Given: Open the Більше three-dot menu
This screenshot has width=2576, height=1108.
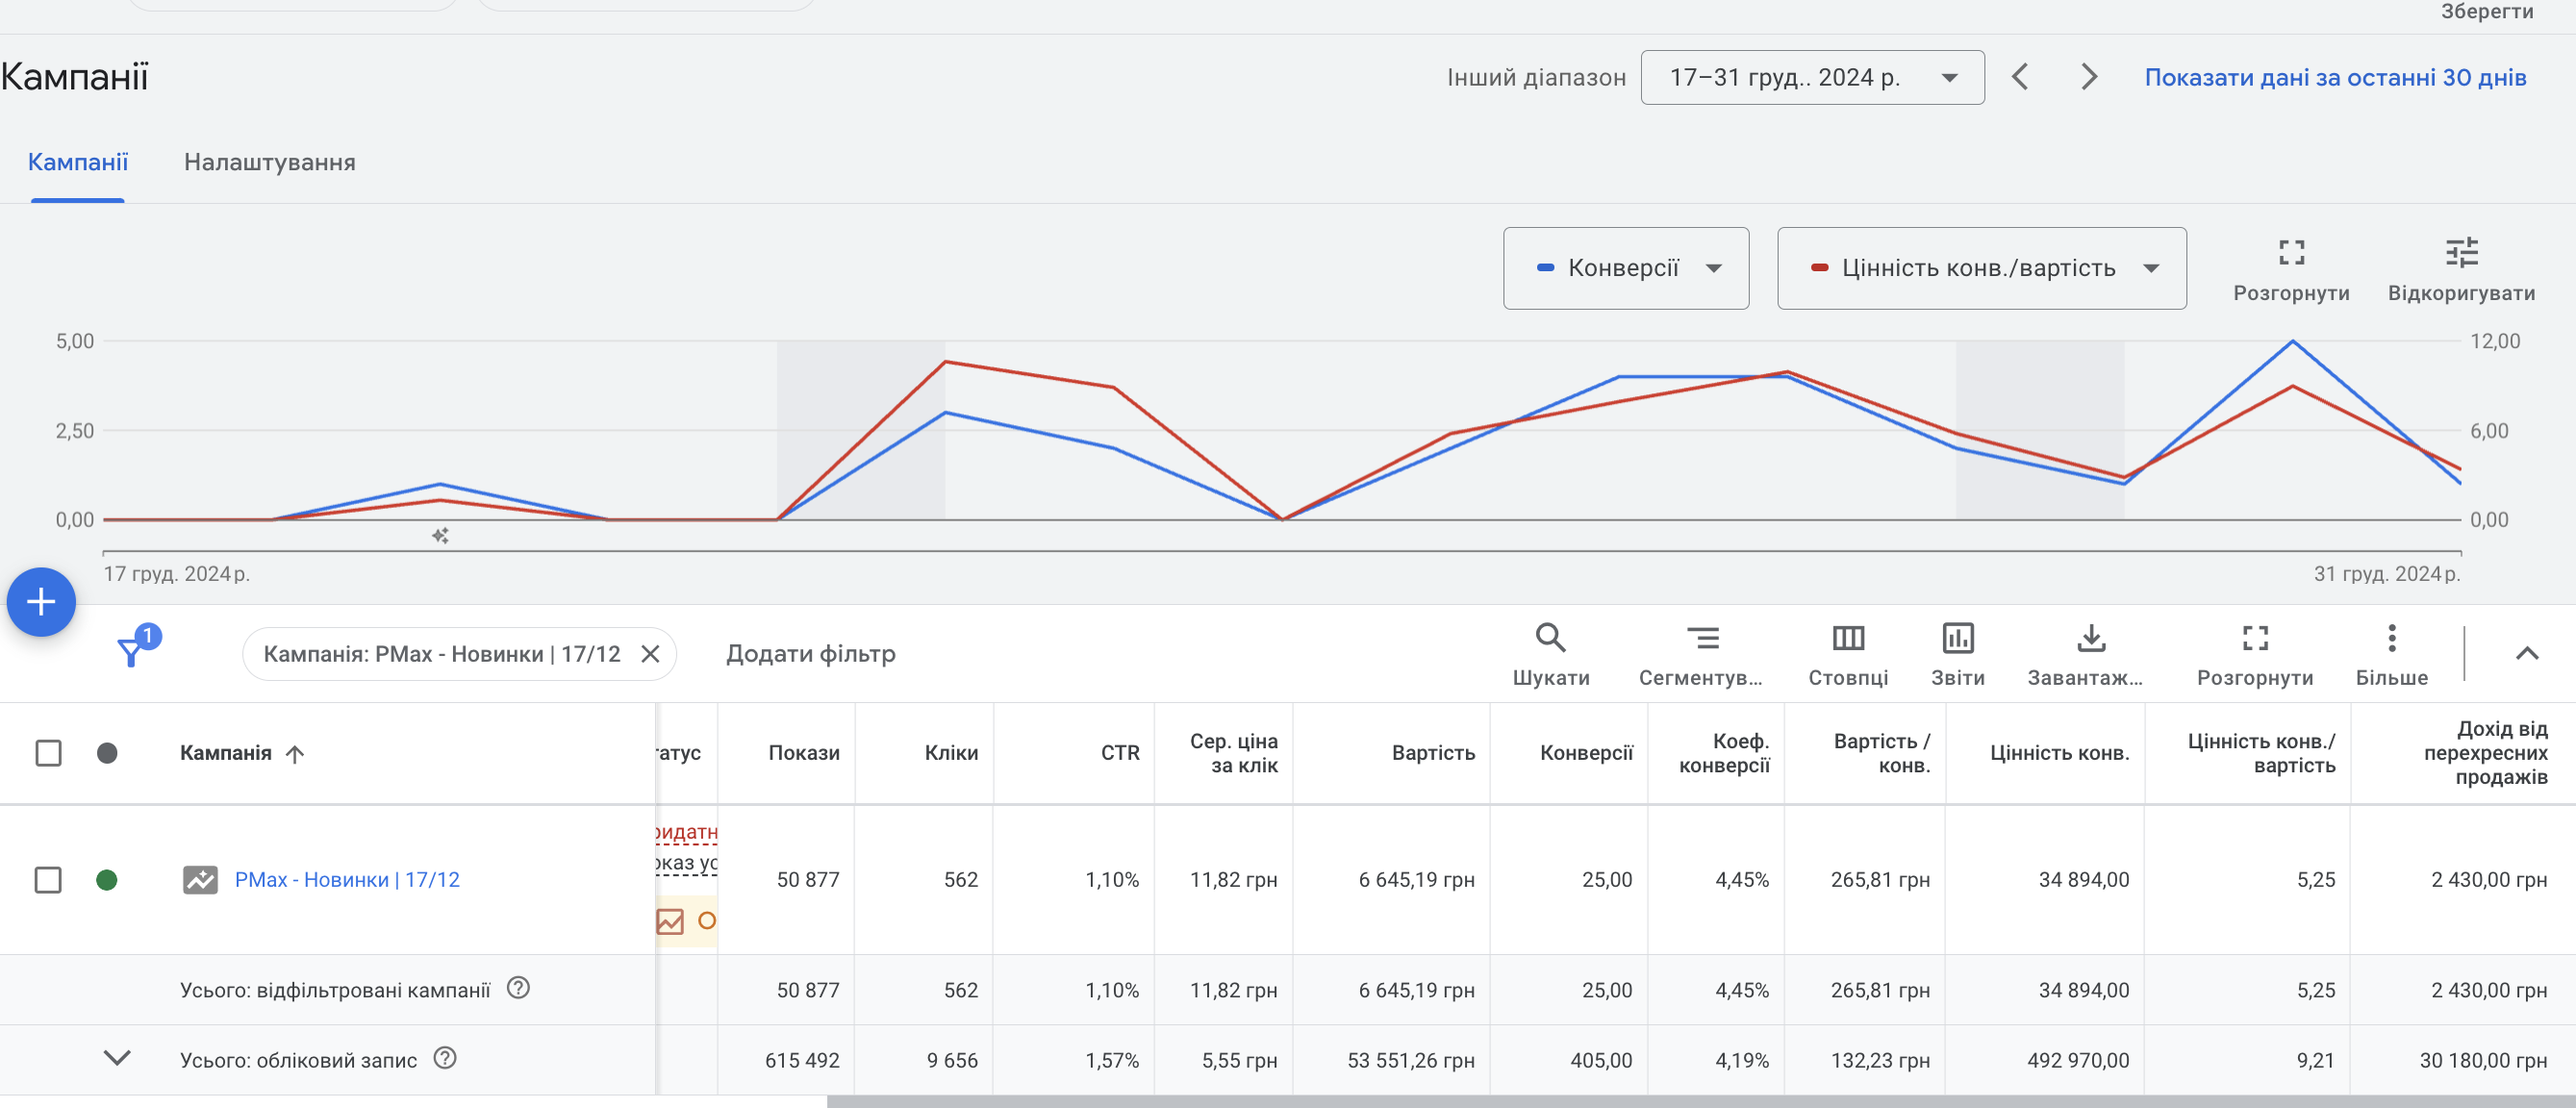Looking at the screenshot, I should click(2391, 637).
